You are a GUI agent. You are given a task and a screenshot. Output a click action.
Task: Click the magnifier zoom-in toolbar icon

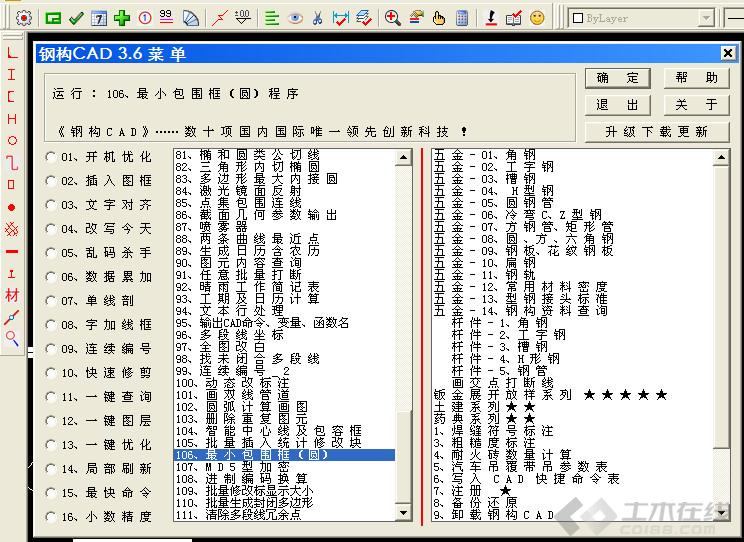coord(392,18)
